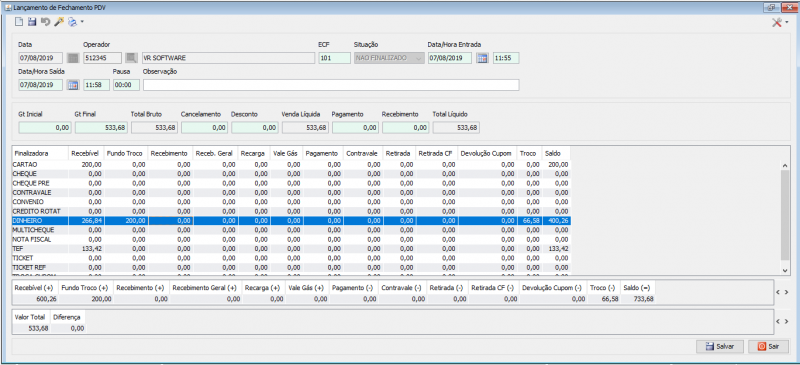Click the 400,26 Saldo cell
The image size is (800, 365).
tap(556, 221)
